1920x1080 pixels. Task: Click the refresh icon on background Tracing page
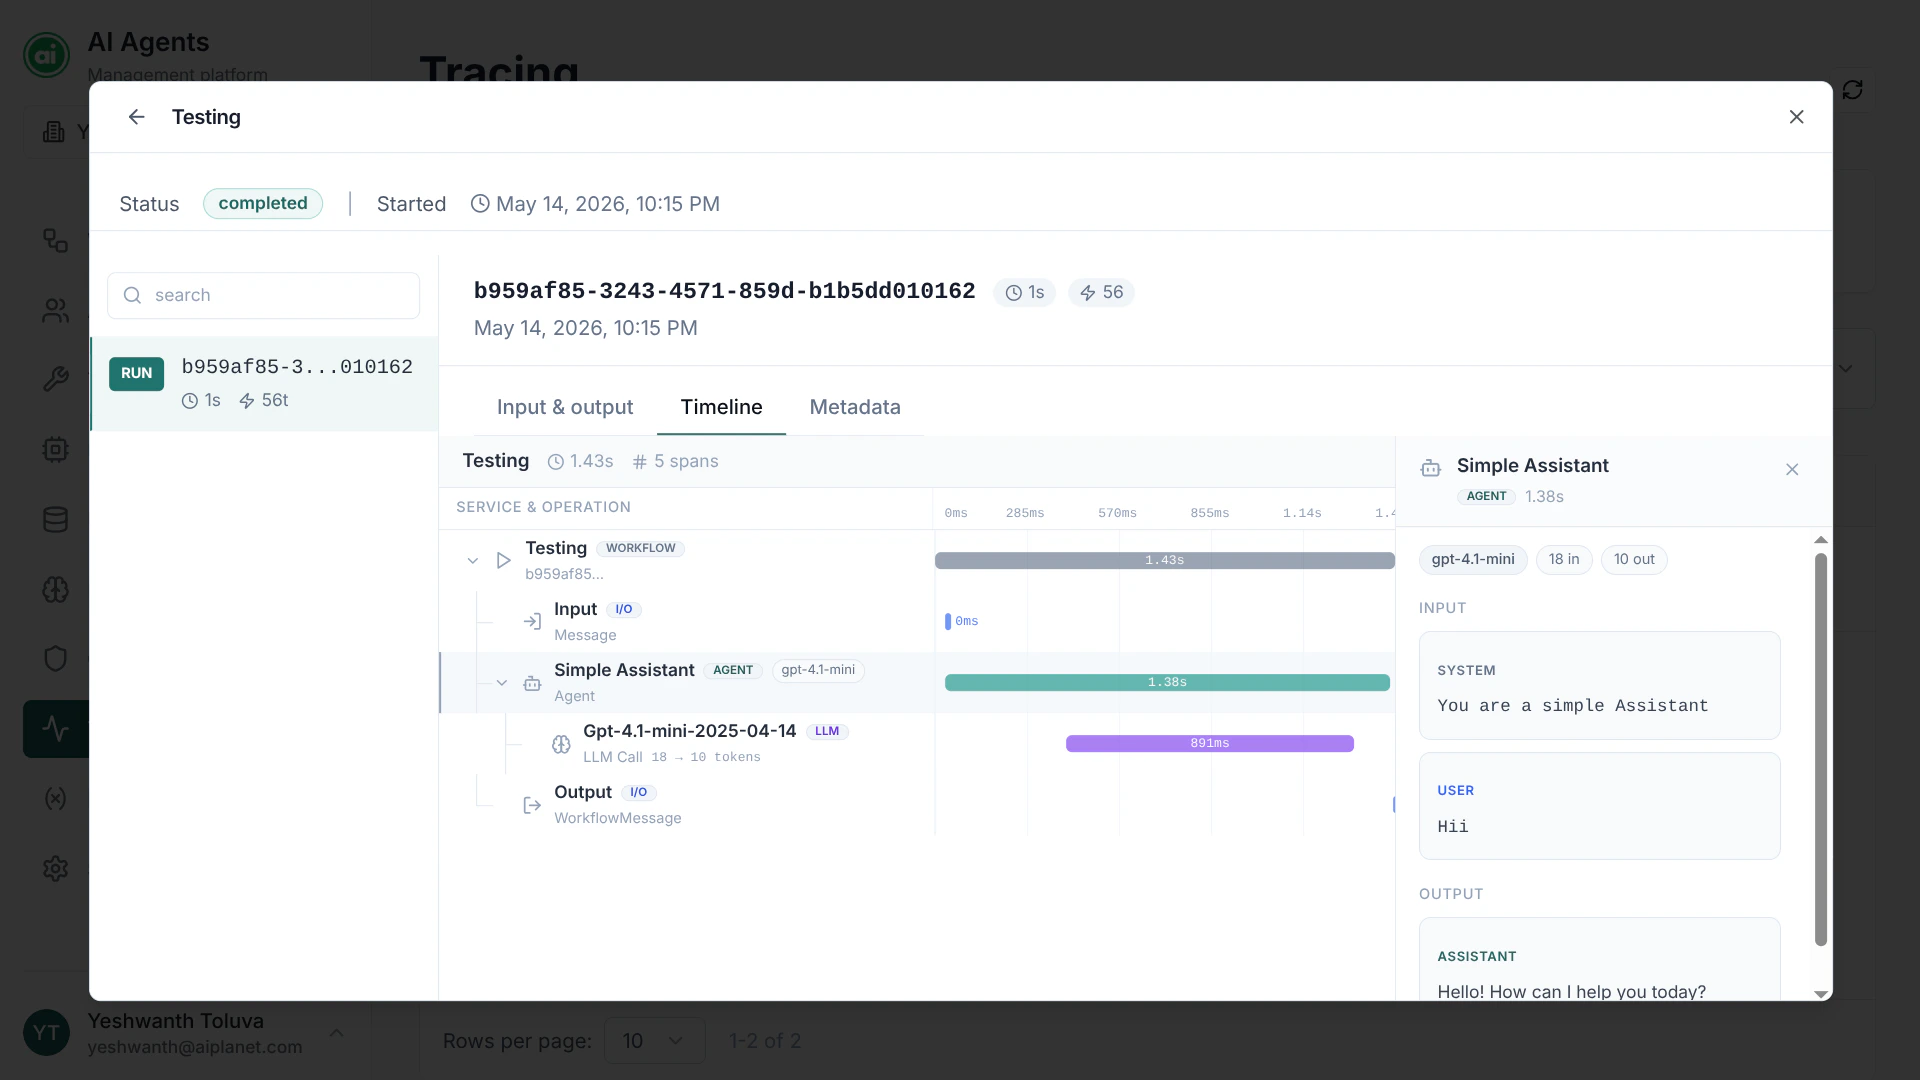tap(1853, 90)
